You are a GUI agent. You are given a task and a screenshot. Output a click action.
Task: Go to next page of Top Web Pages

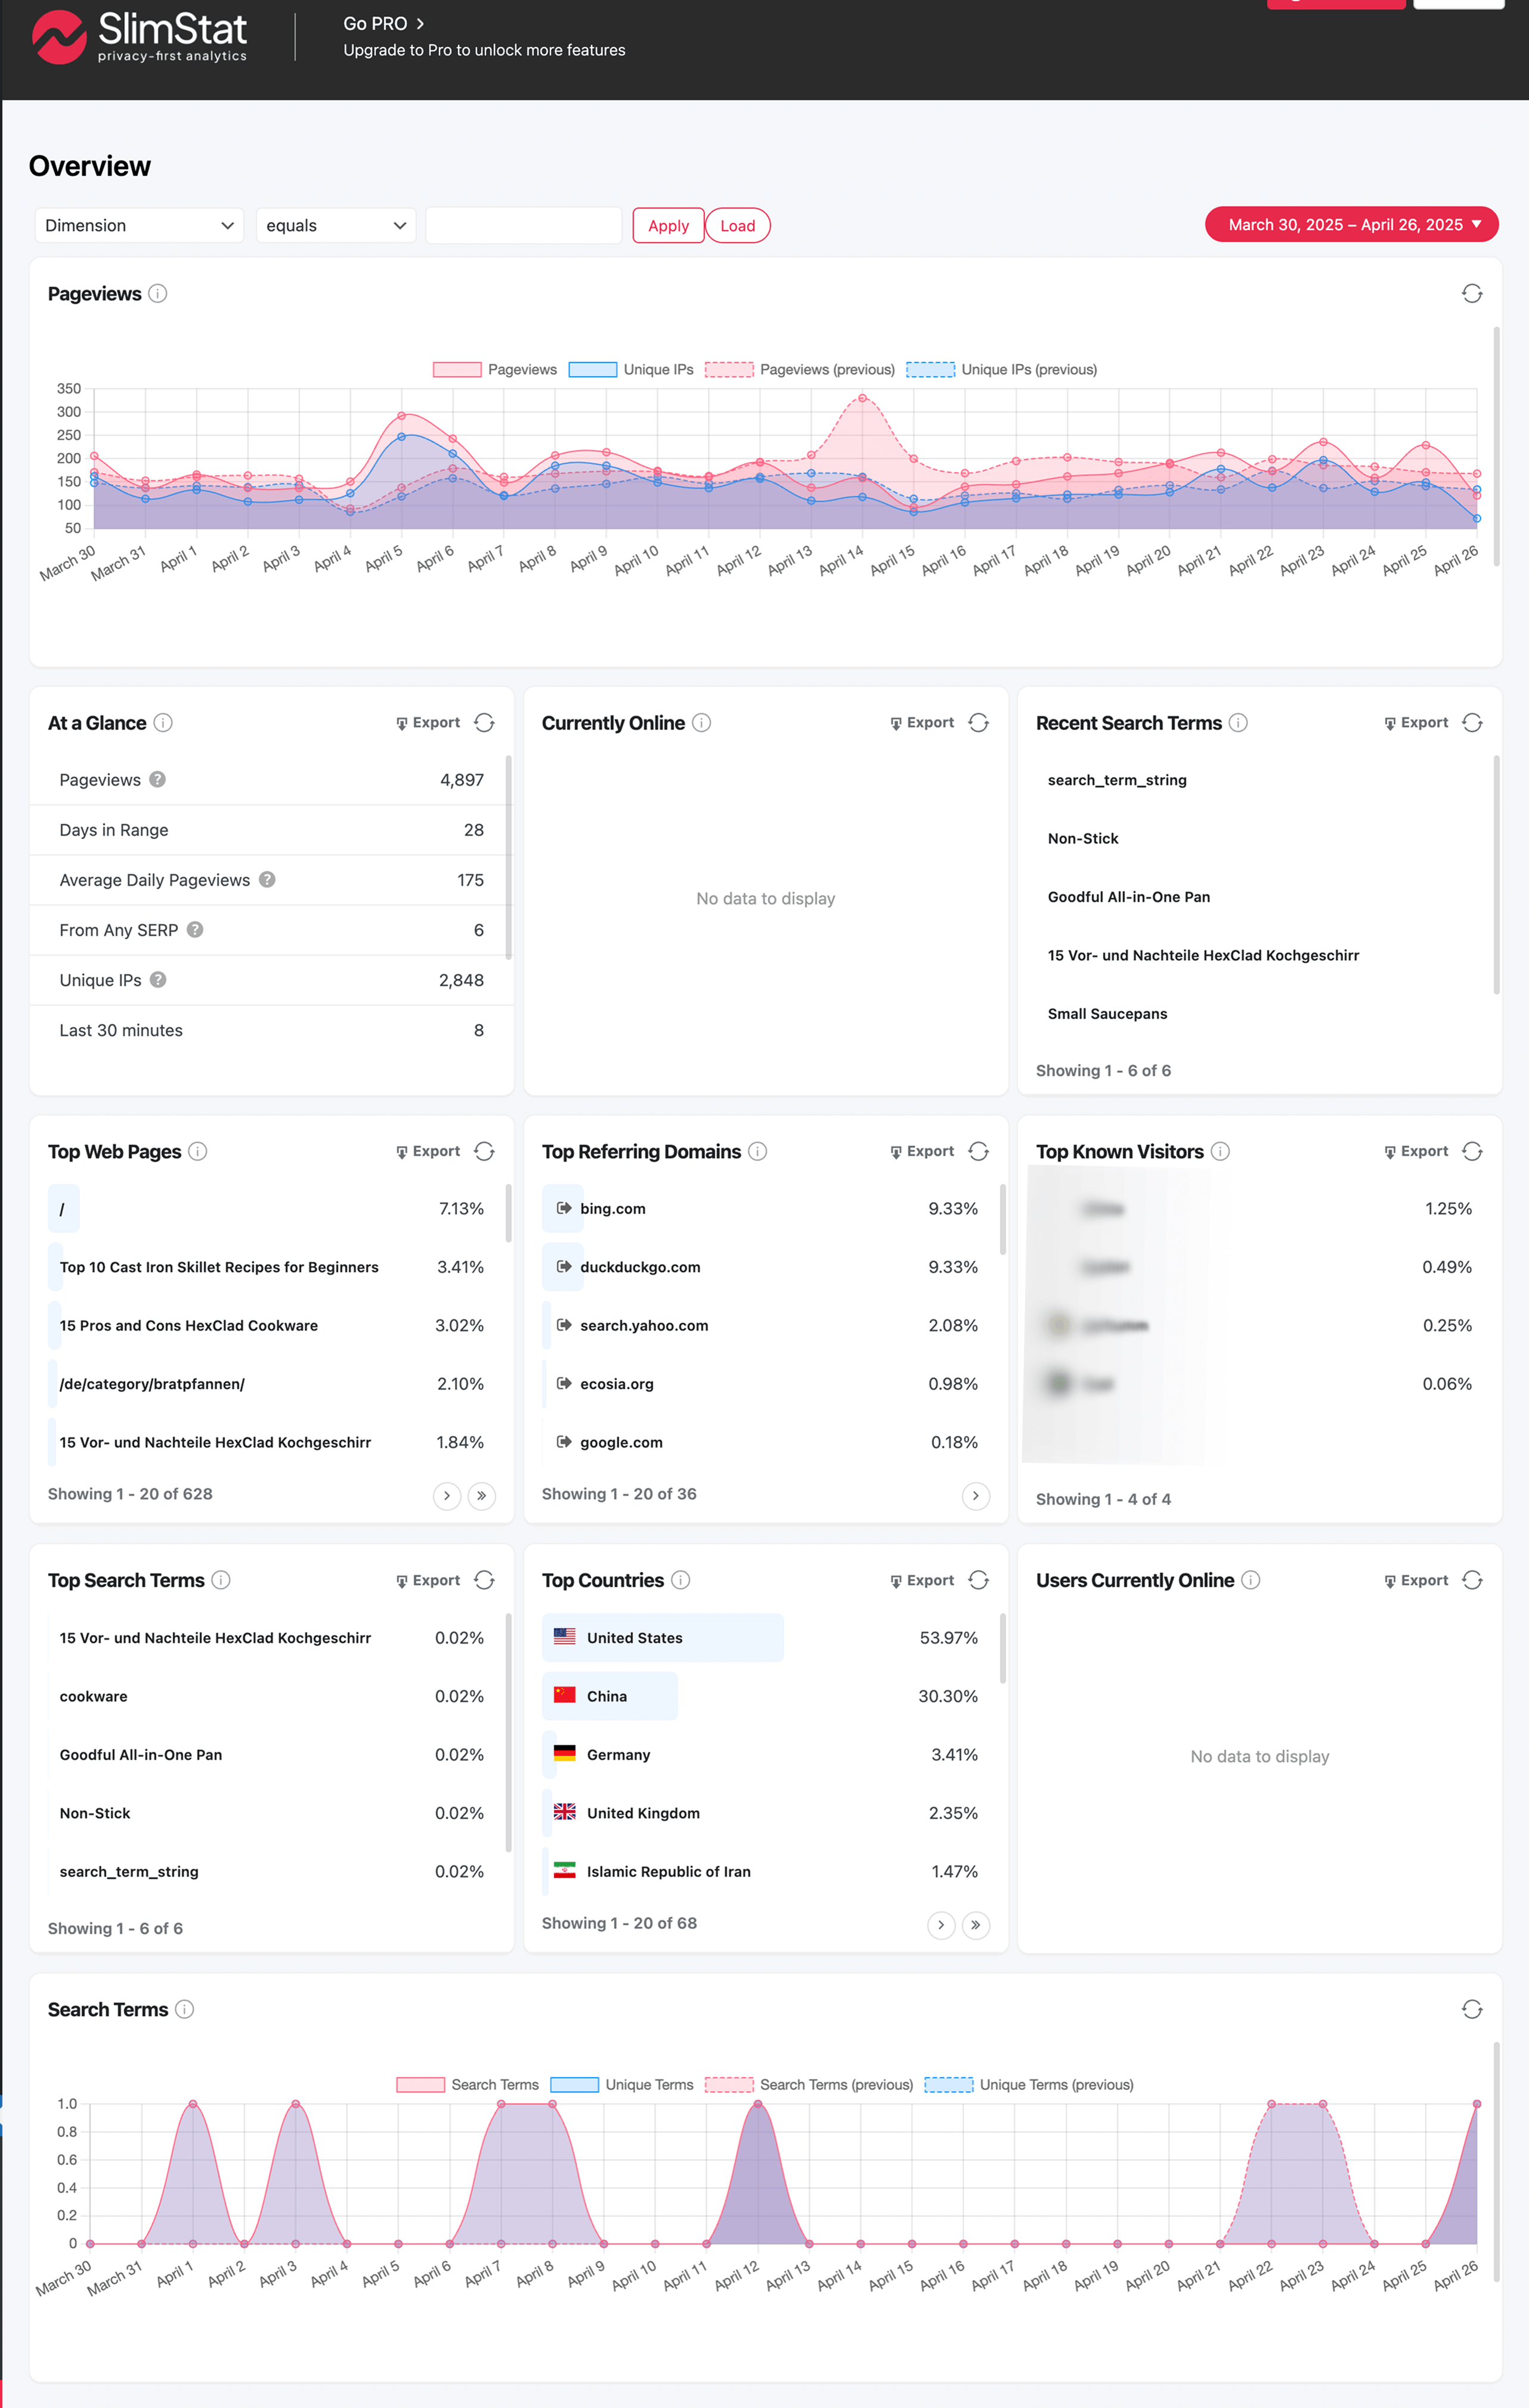tap(447, 1496)
